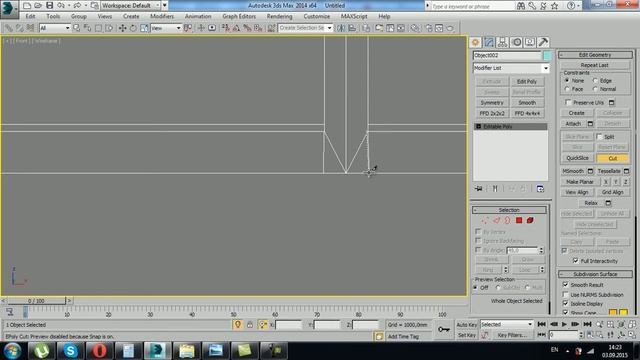Open the Rendering menu
Image resolution: width=640 pixels, height=360 pixels.
(x=280, y=16)
